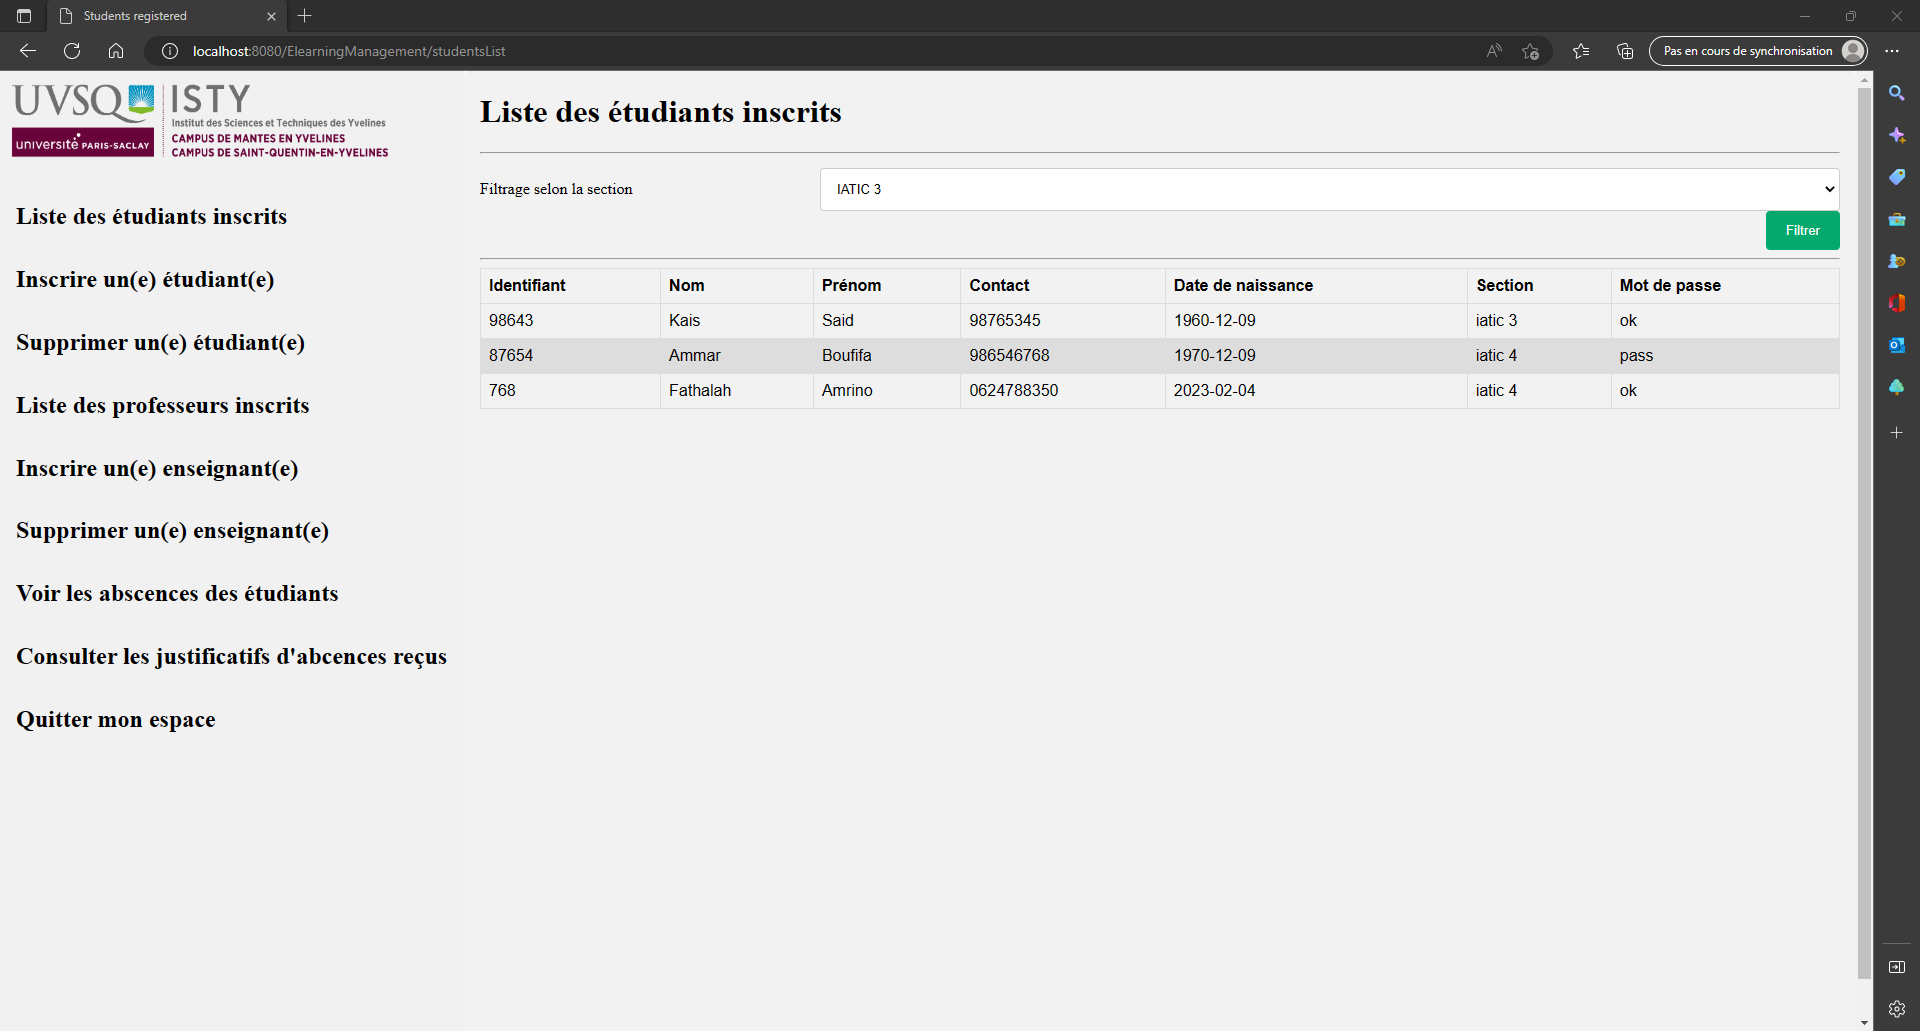
Task: Open Outlook from the Edge sidebar
Action: (x=1897, y=345)
